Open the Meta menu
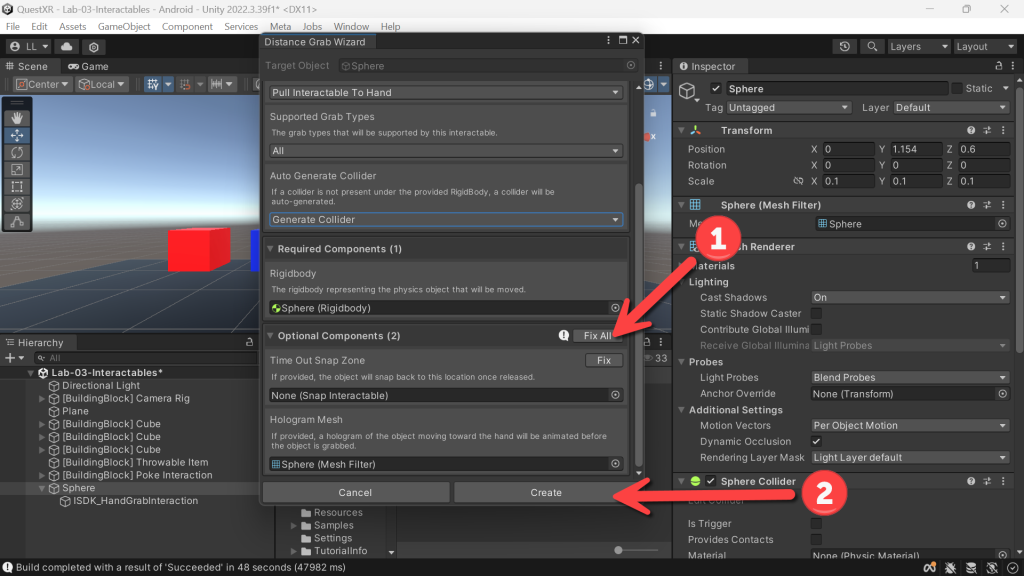 coord(280,26)
